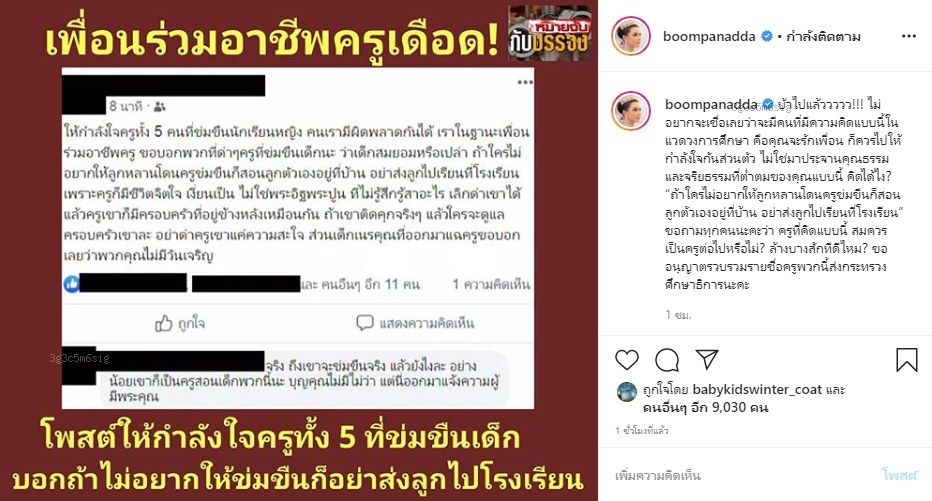Click boompanadda verified badge in header
Image resolution: width=932 pixels, height=501 pixels.
pyautogui.click(x=767, y=36)
